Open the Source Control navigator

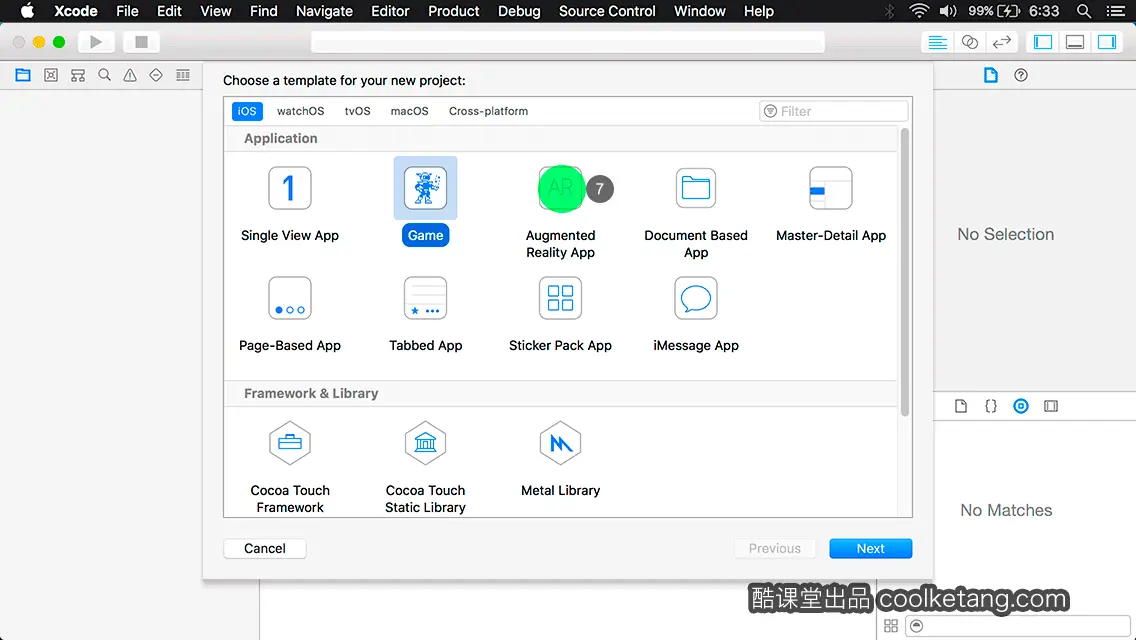[x=51, y=75]
